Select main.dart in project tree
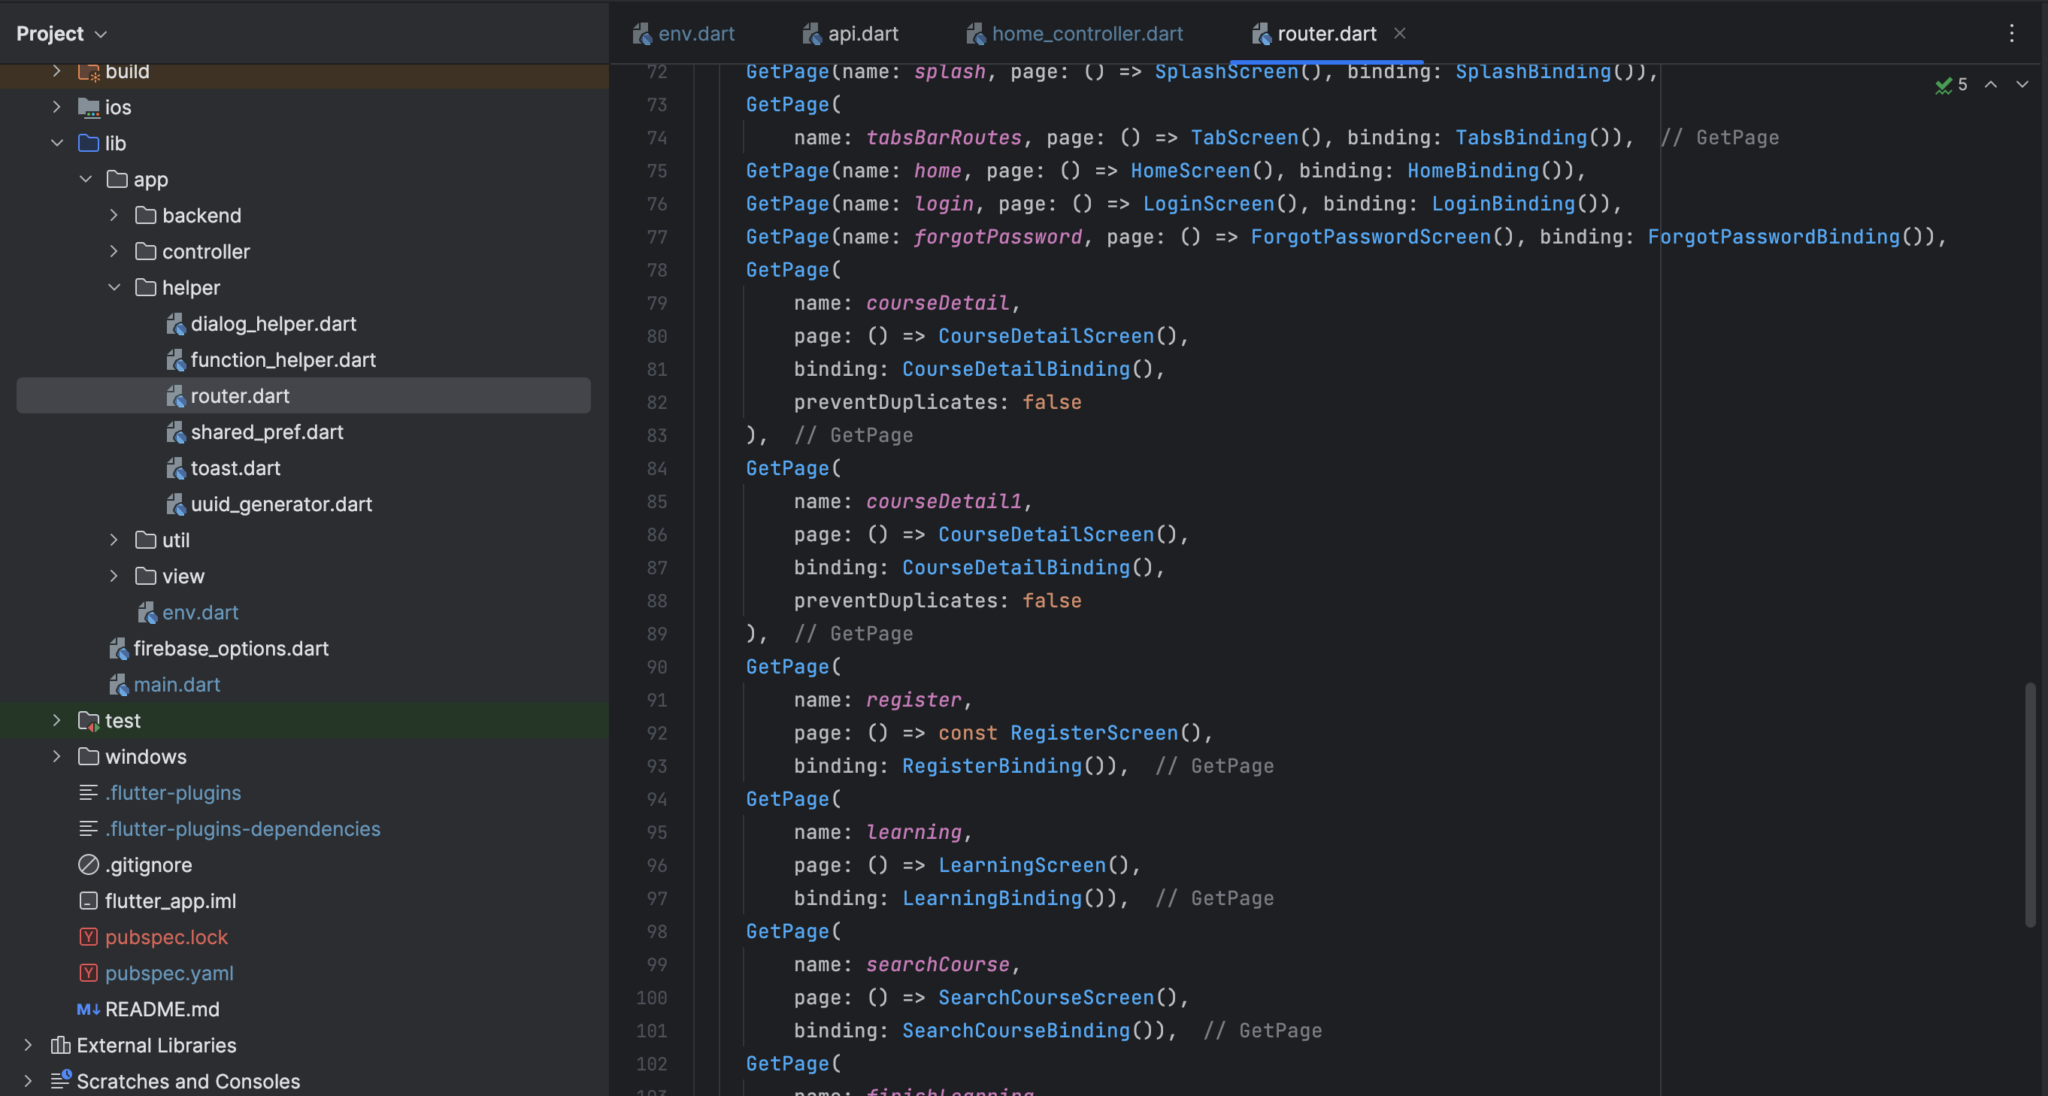 tap(177, 684)
